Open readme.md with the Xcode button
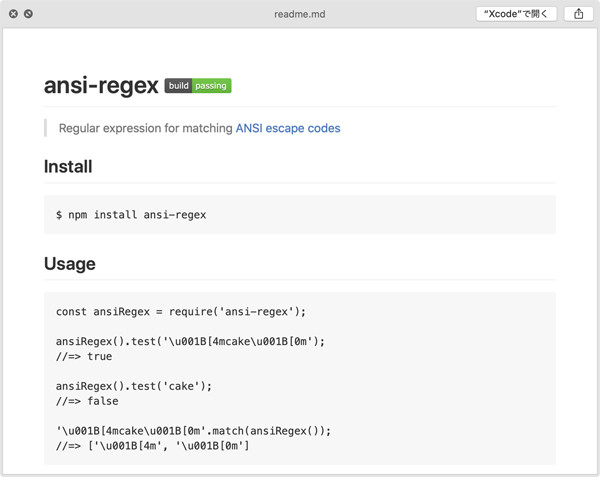Viewport: 600px width, 477px height. (x=516, y=14)
